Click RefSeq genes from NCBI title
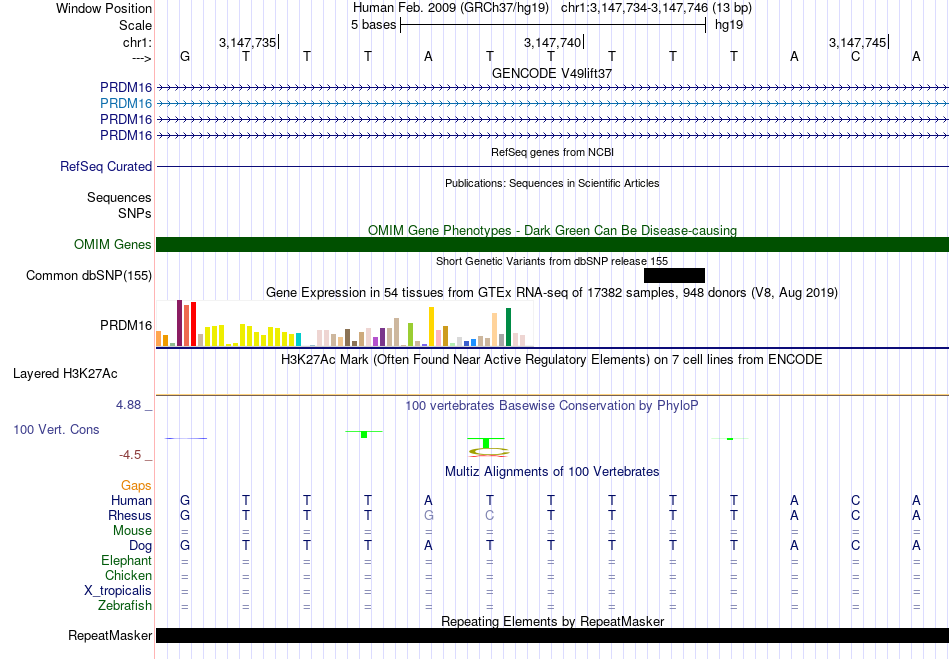This screenshot has width=950, height=659. point(552,152)
